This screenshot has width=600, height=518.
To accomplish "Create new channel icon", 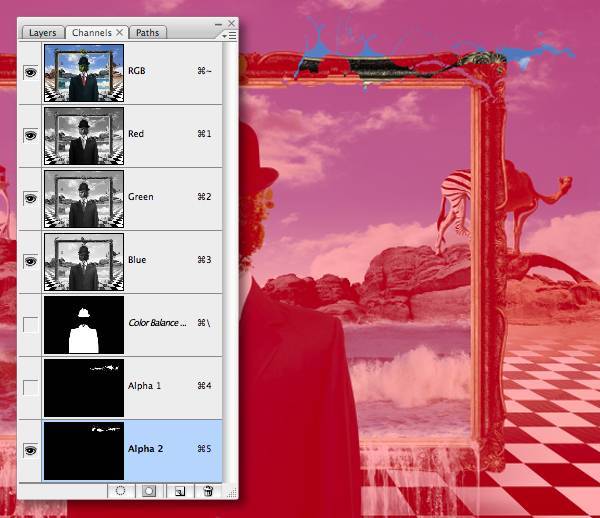I will pos(179,491).
